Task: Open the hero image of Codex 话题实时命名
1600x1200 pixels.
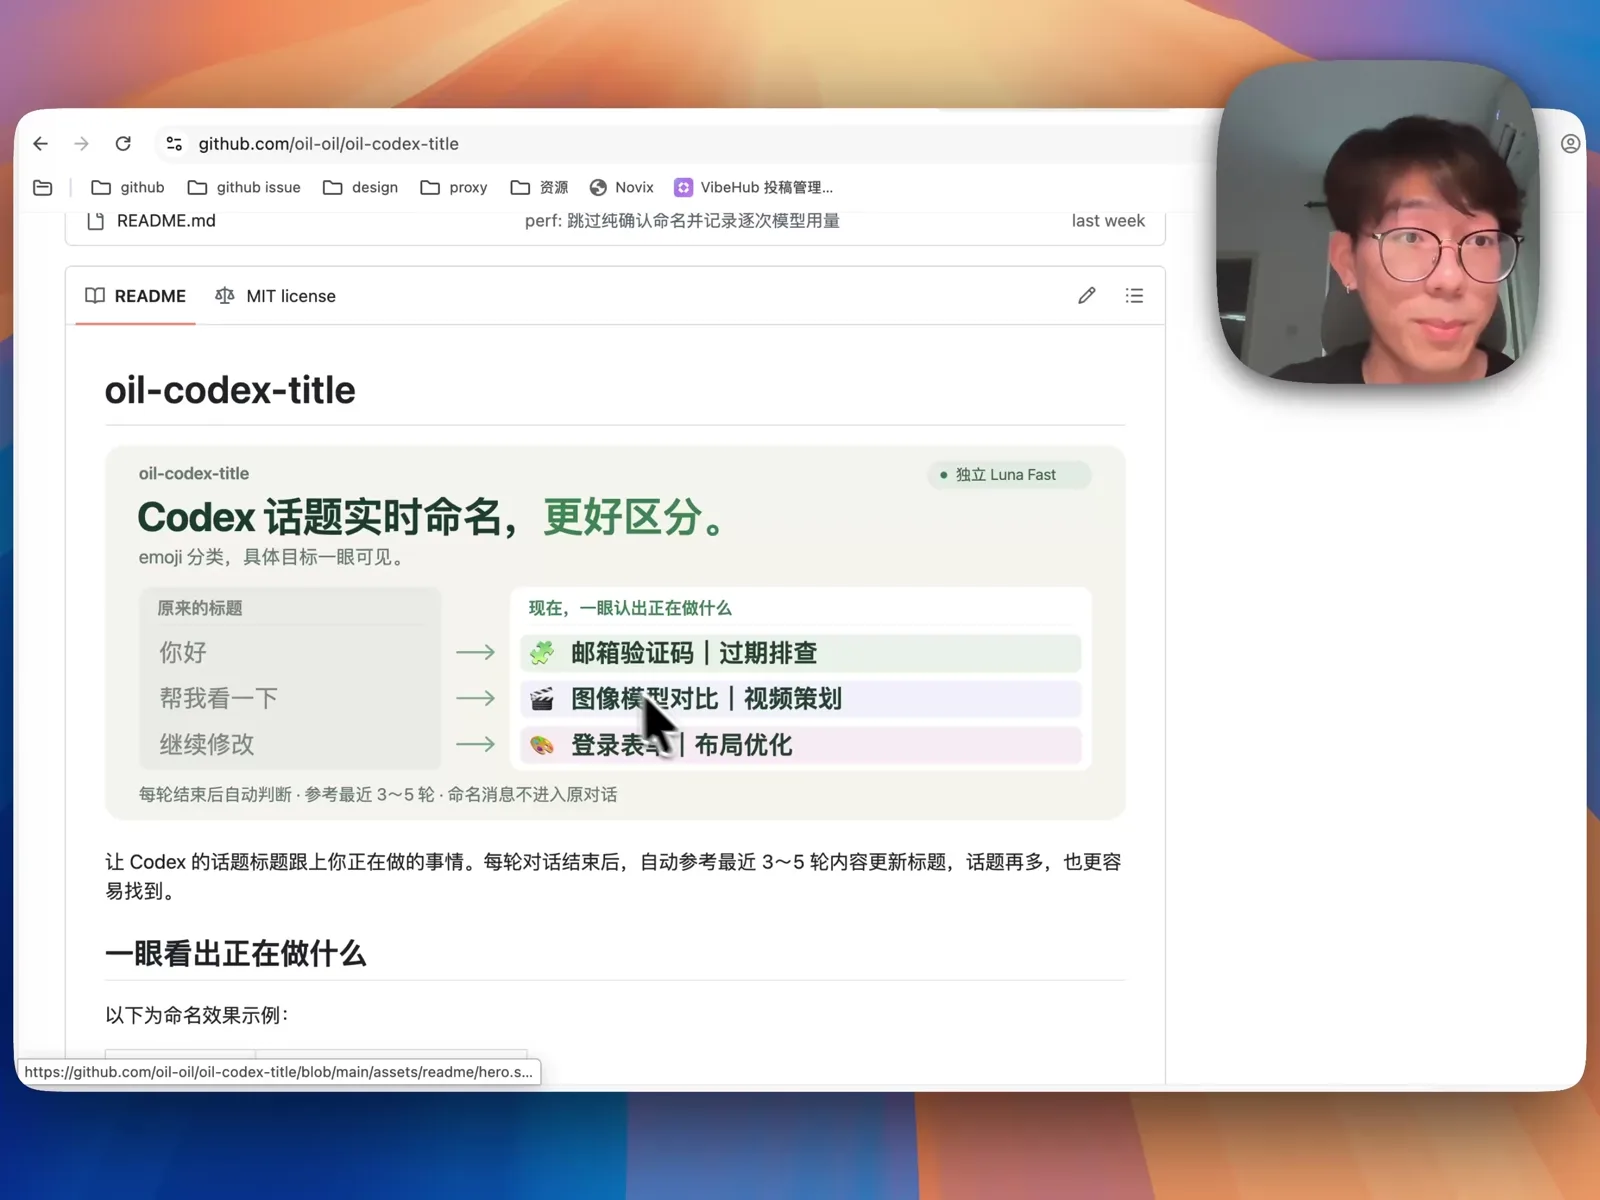Action: [x=615, y=632]
